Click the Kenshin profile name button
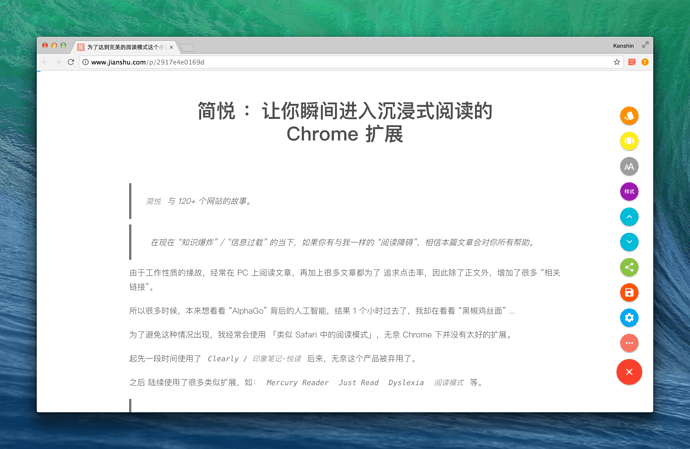 pos(623,46)
